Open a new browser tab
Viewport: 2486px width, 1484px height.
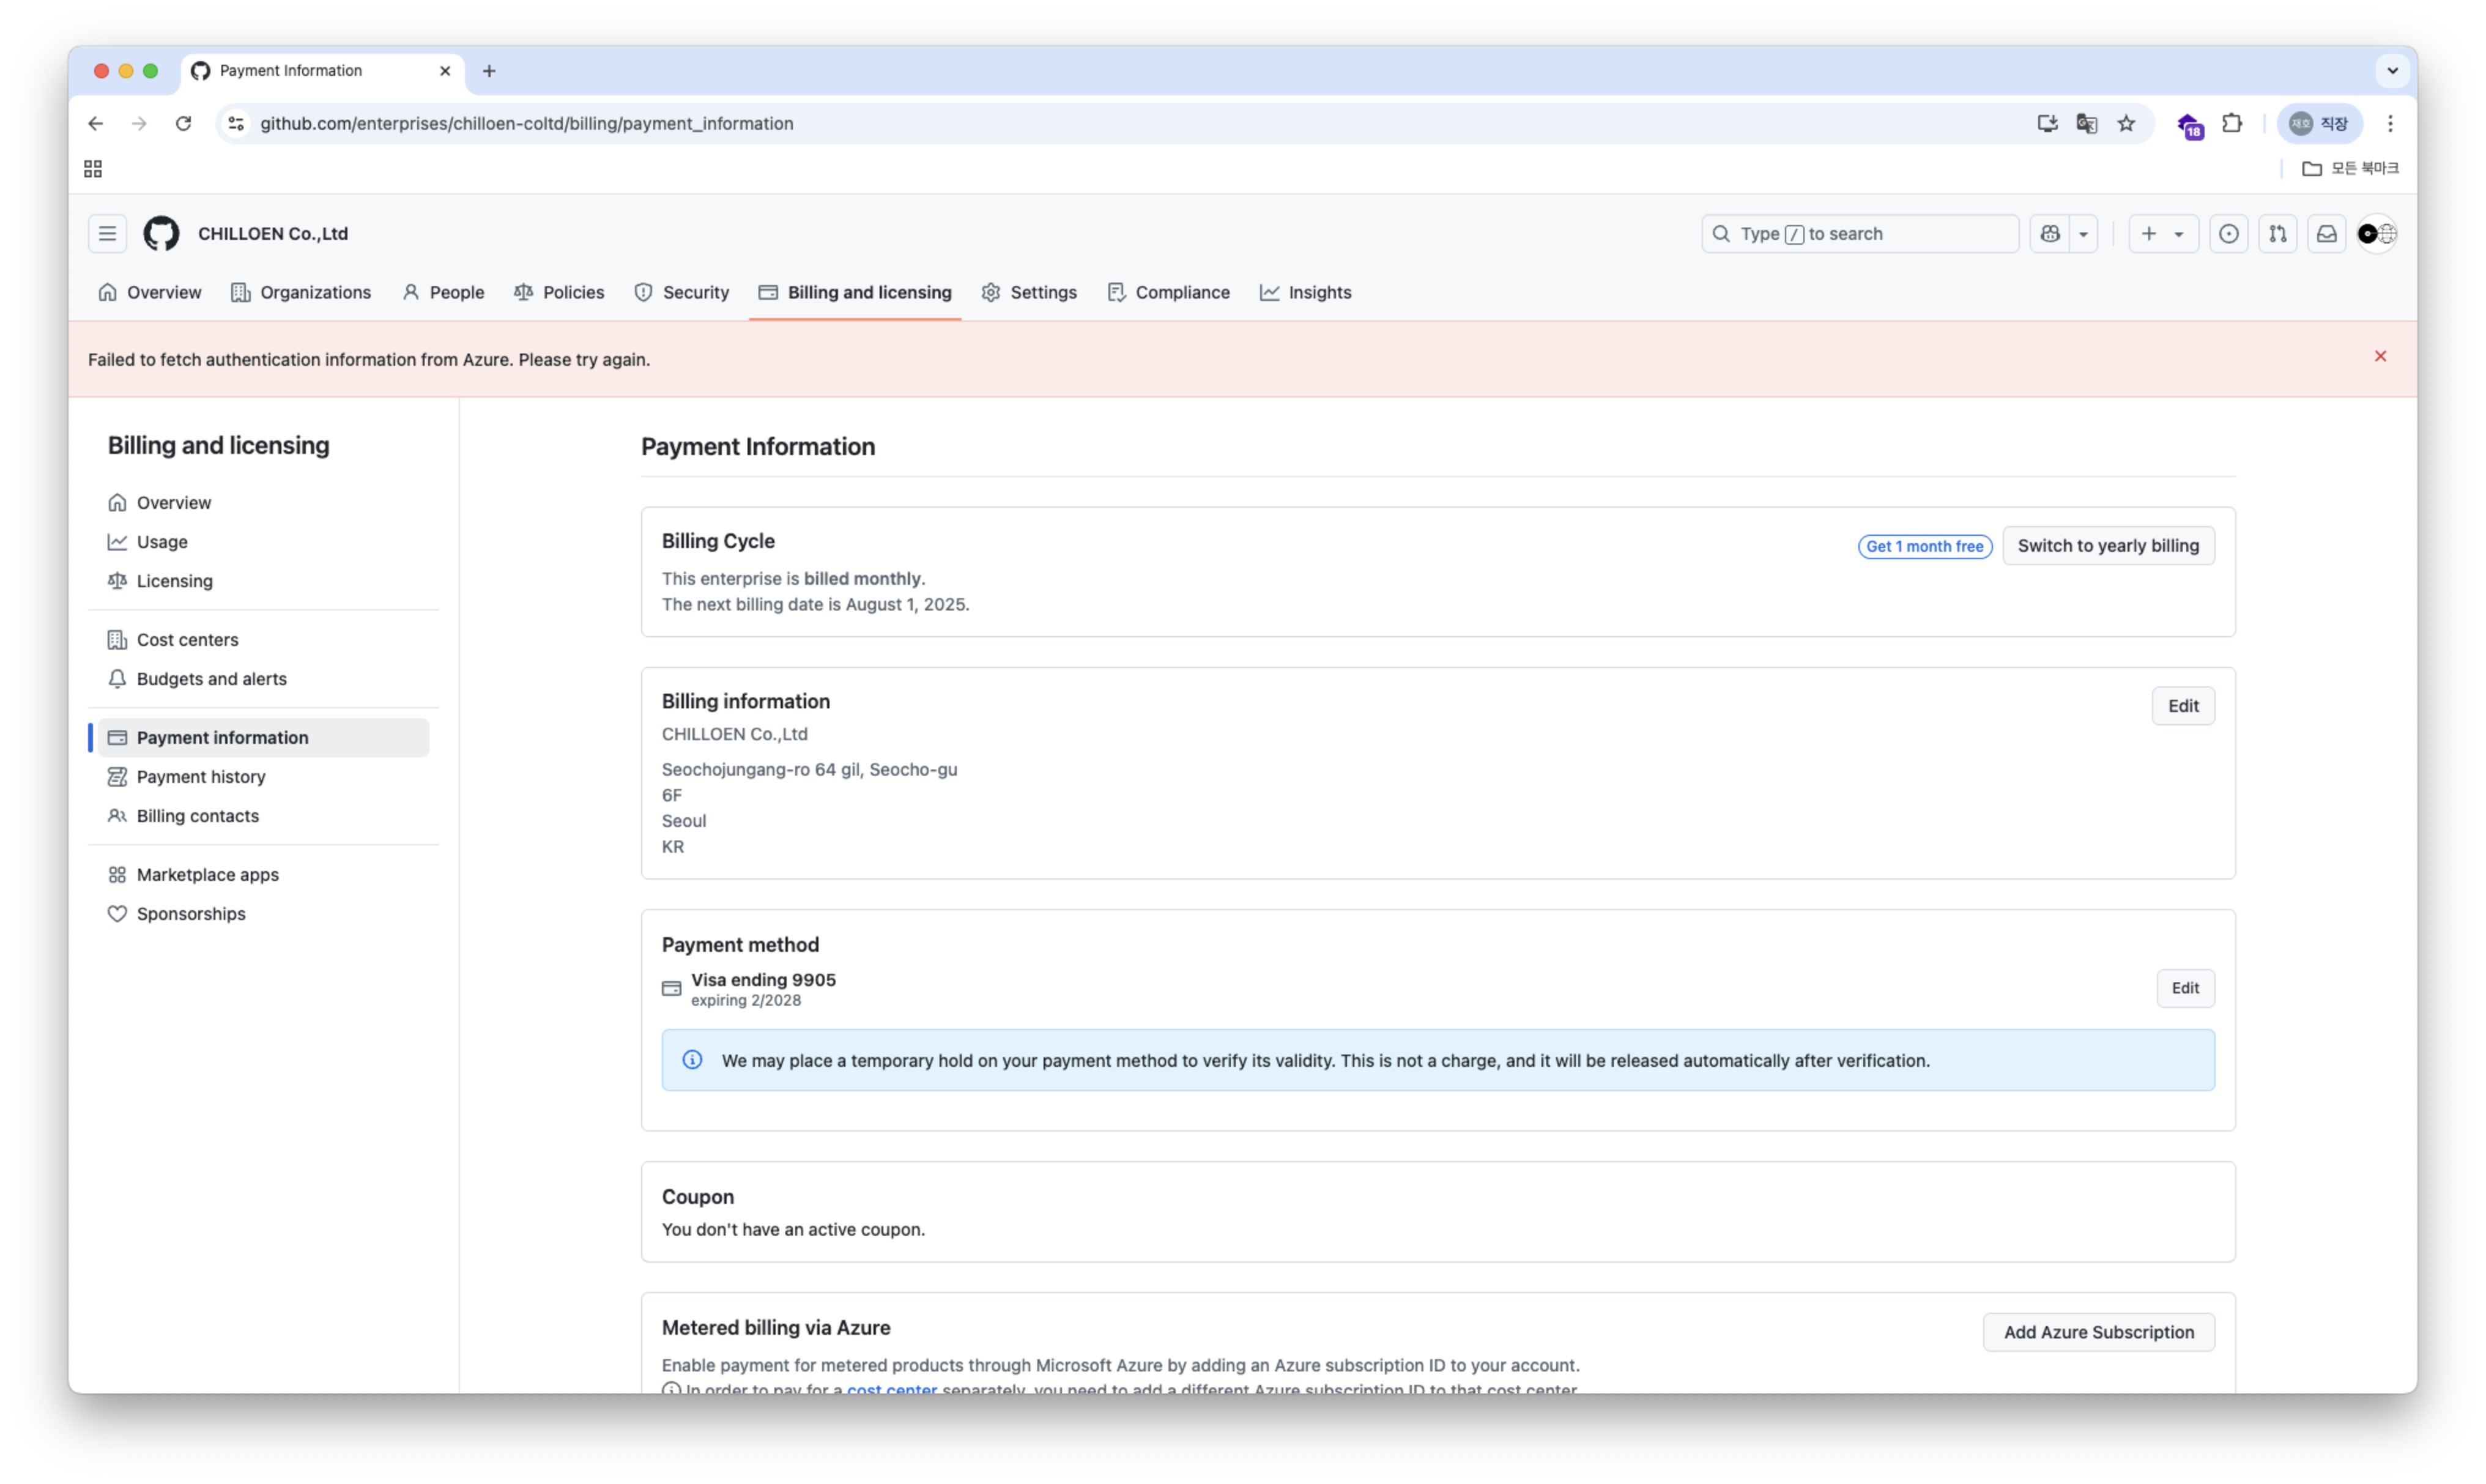(489, 71)
